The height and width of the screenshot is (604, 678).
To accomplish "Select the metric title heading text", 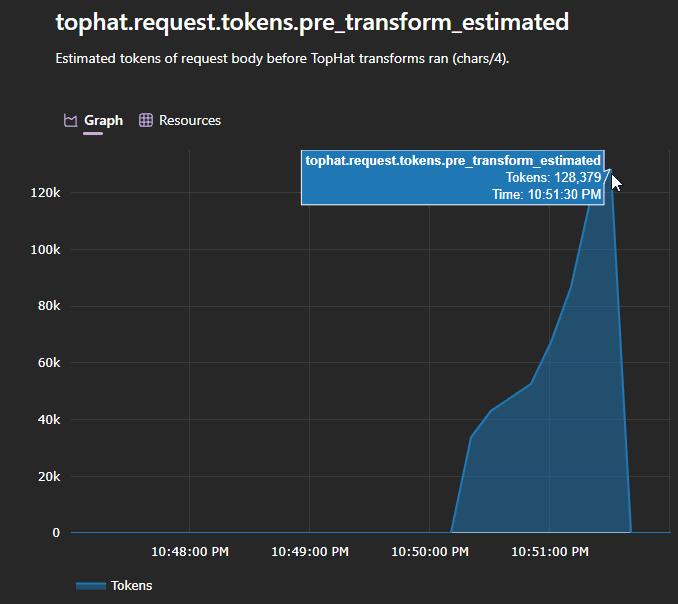I will pos(312,22).
